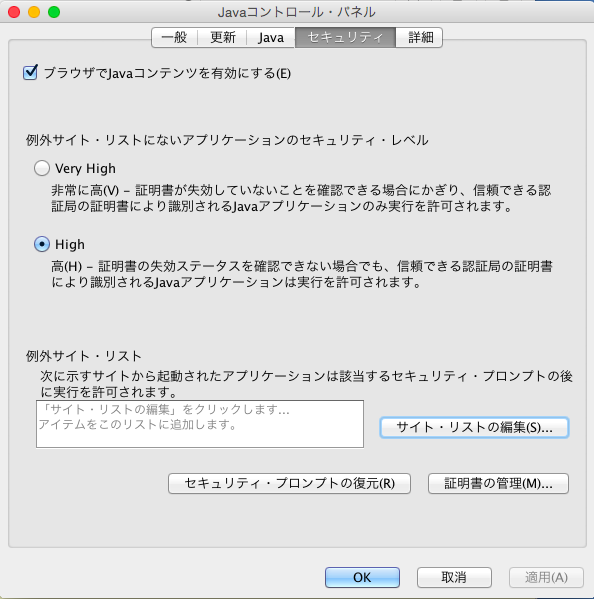Image resolution: width=594 pixels, height=599 pixels.
Task: Click the 例外サイト・リスト heading text
Action: [x=84, y=356]
